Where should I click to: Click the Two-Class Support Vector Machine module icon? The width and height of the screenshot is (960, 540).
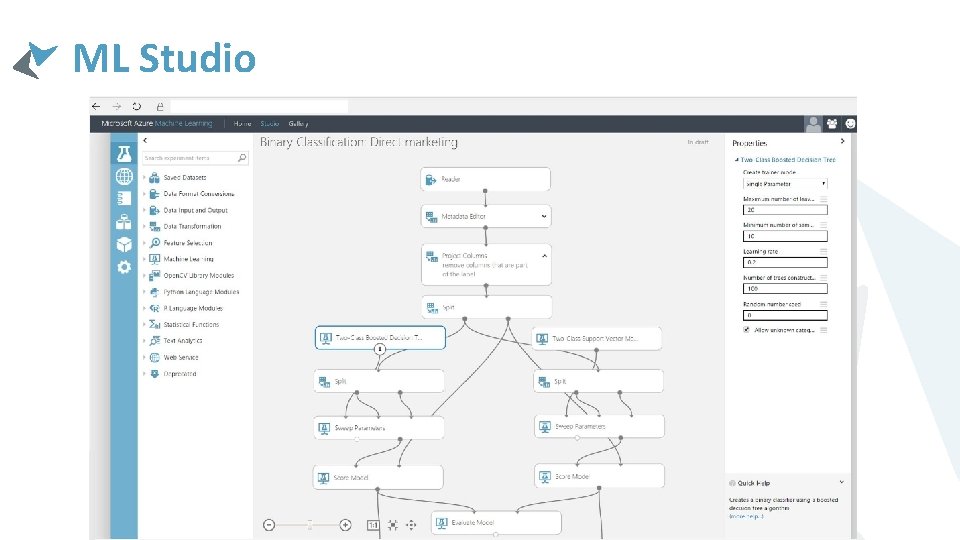point(542,338)
